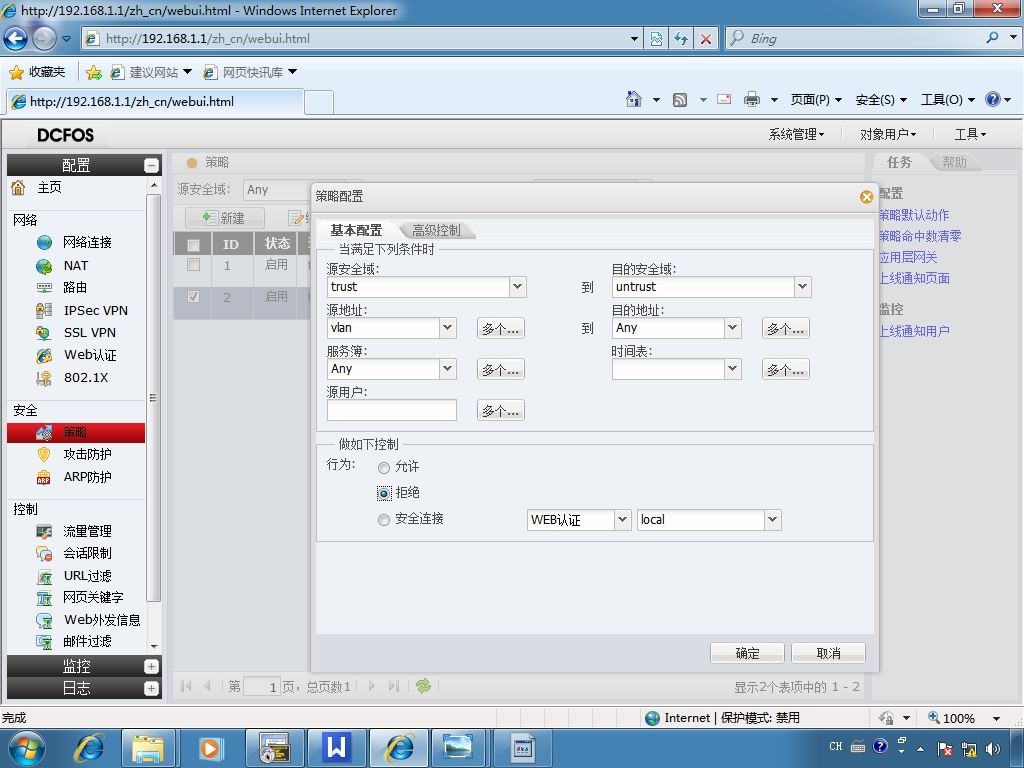1024x768 pixels.
Task: Open the IE 页面(P) menu
Action: tap(816, 100)
